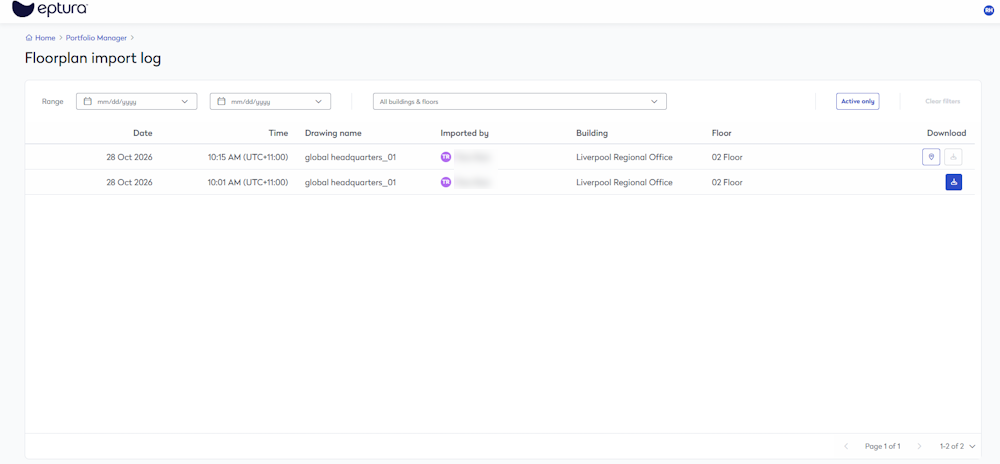This screenshot has width=1000, height=464.
Task: Download the floorplan imported at 10:01 AM
Action: click(x=953, y=182)
